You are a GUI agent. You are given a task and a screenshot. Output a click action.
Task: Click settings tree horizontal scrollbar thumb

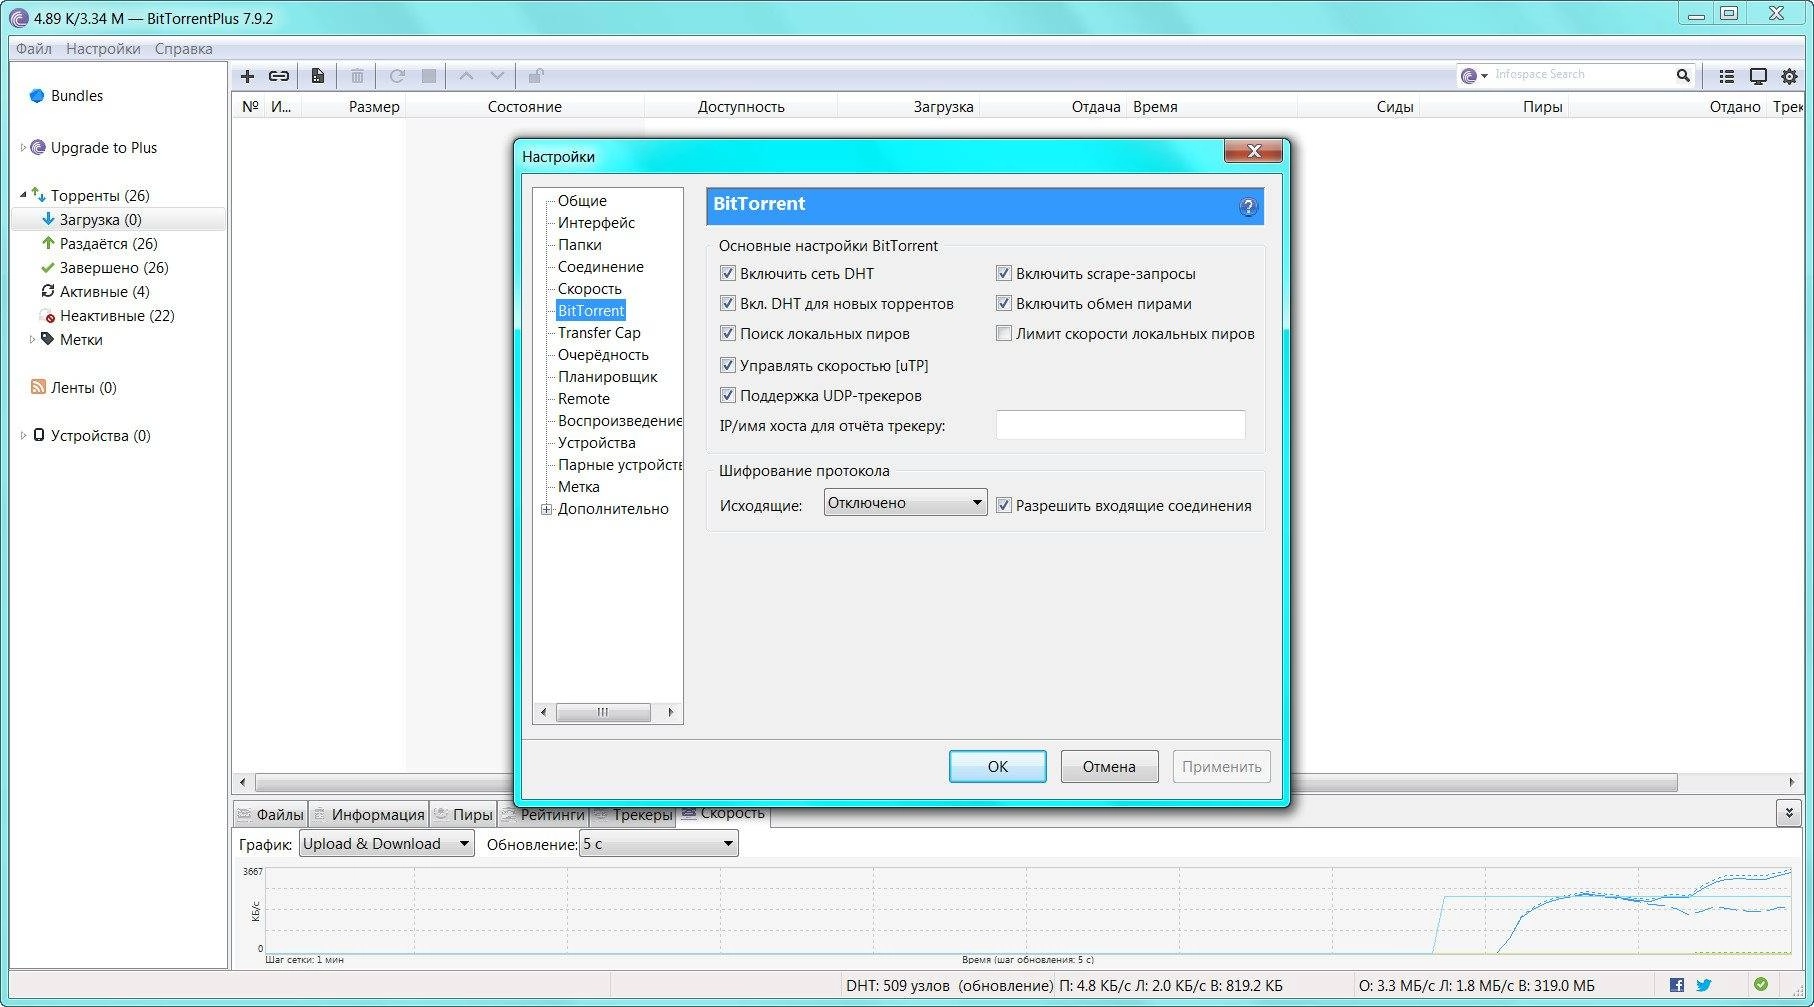click(603, 712)
